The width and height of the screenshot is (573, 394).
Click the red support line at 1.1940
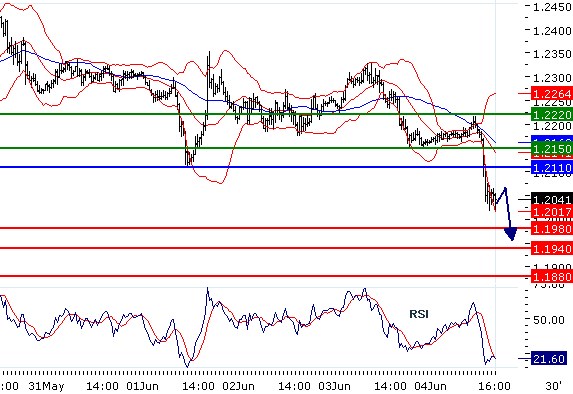pos(265,248)
